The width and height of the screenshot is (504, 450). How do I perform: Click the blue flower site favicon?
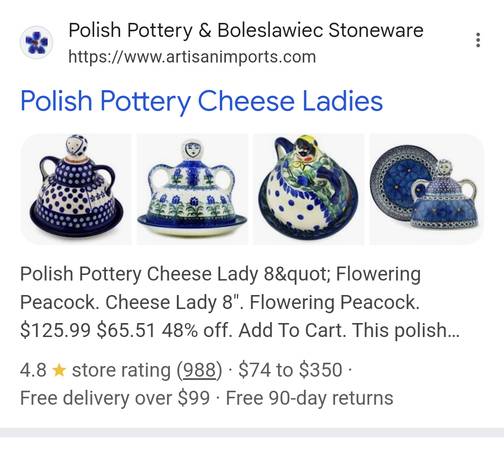coord(36,42)
